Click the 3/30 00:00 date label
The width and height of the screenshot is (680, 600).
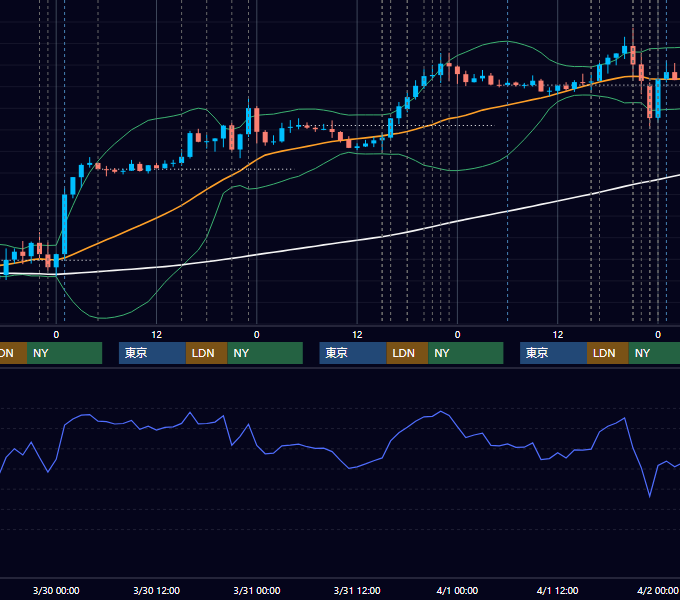tap(56, 590)
